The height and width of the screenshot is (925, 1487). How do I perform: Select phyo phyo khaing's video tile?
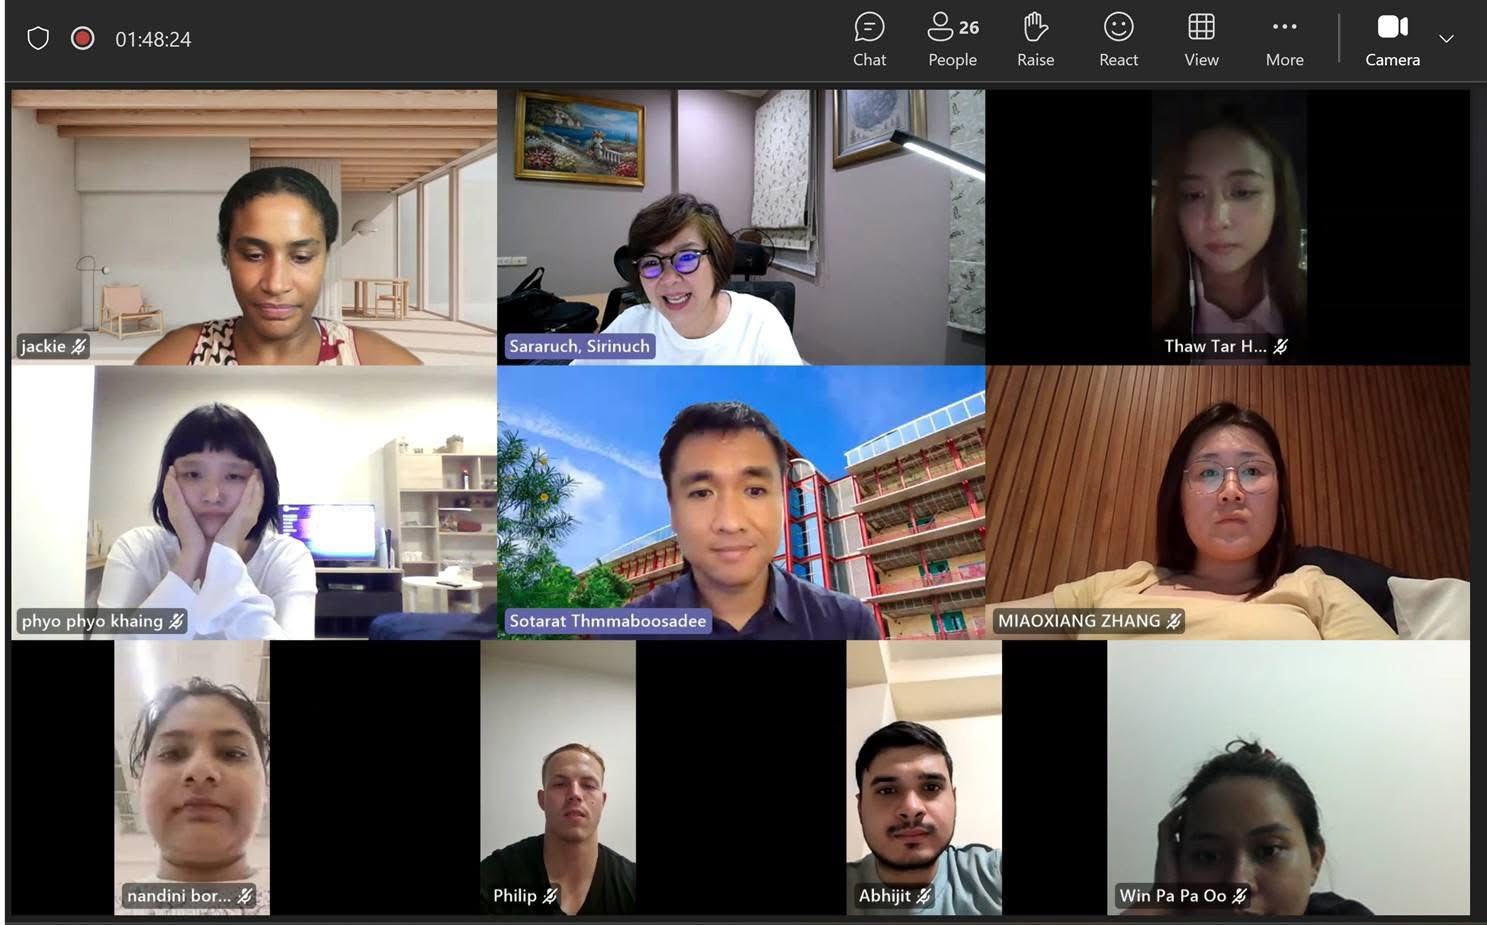coord(254,502)
